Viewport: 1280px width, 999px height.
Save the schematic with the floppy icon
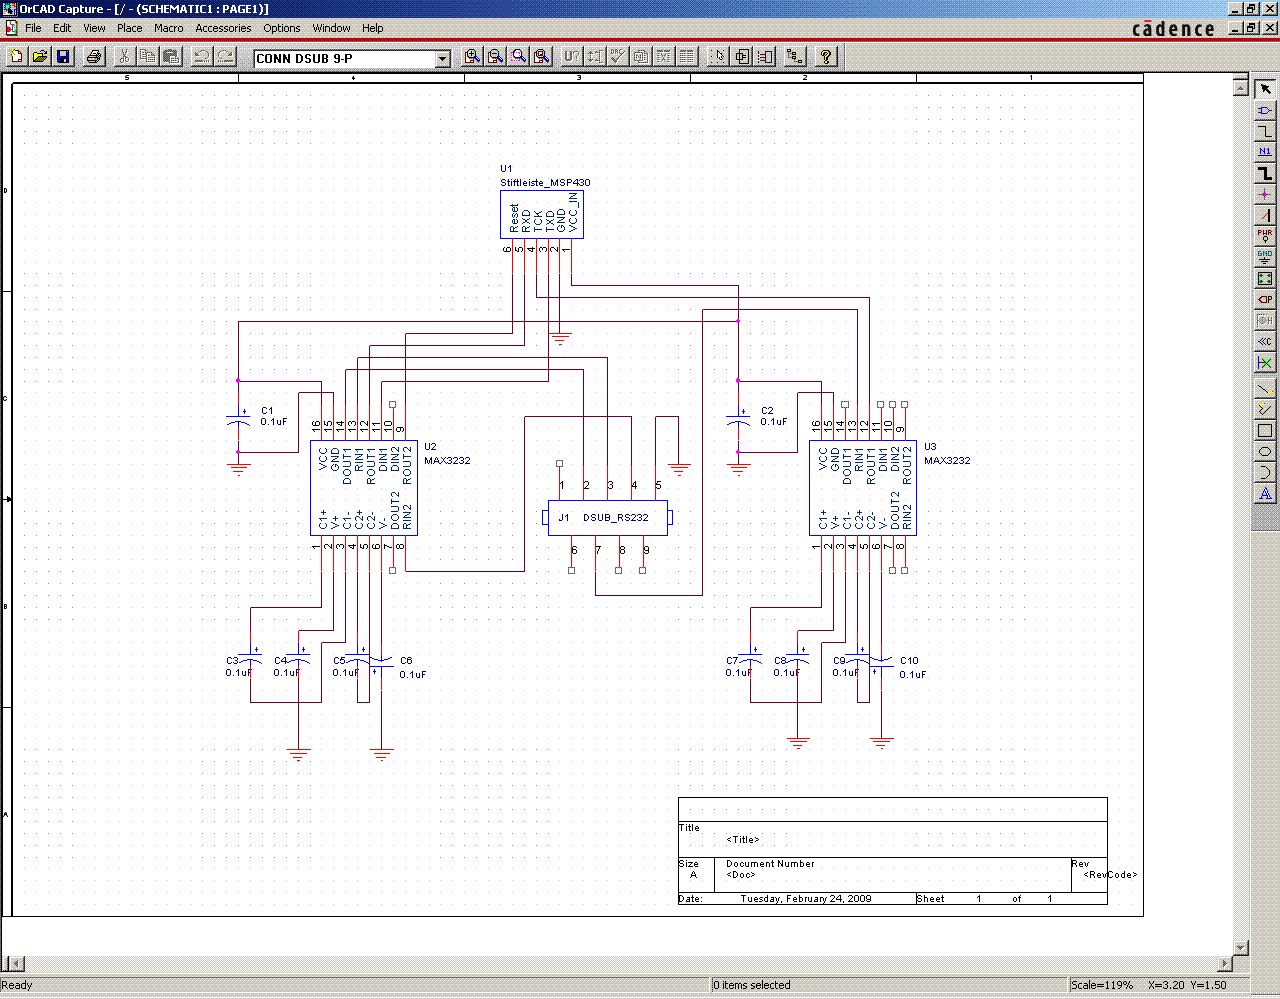[x=63, y=57]
